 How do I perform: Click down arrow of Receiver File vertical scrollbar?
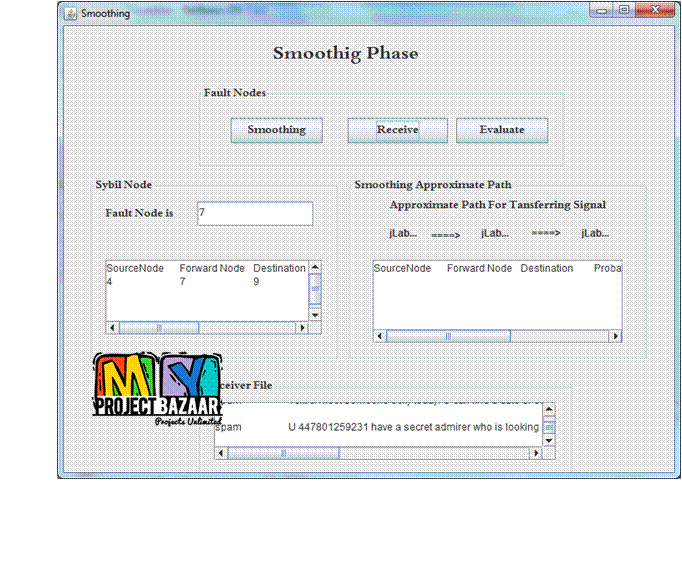click(x=549, y=440)
